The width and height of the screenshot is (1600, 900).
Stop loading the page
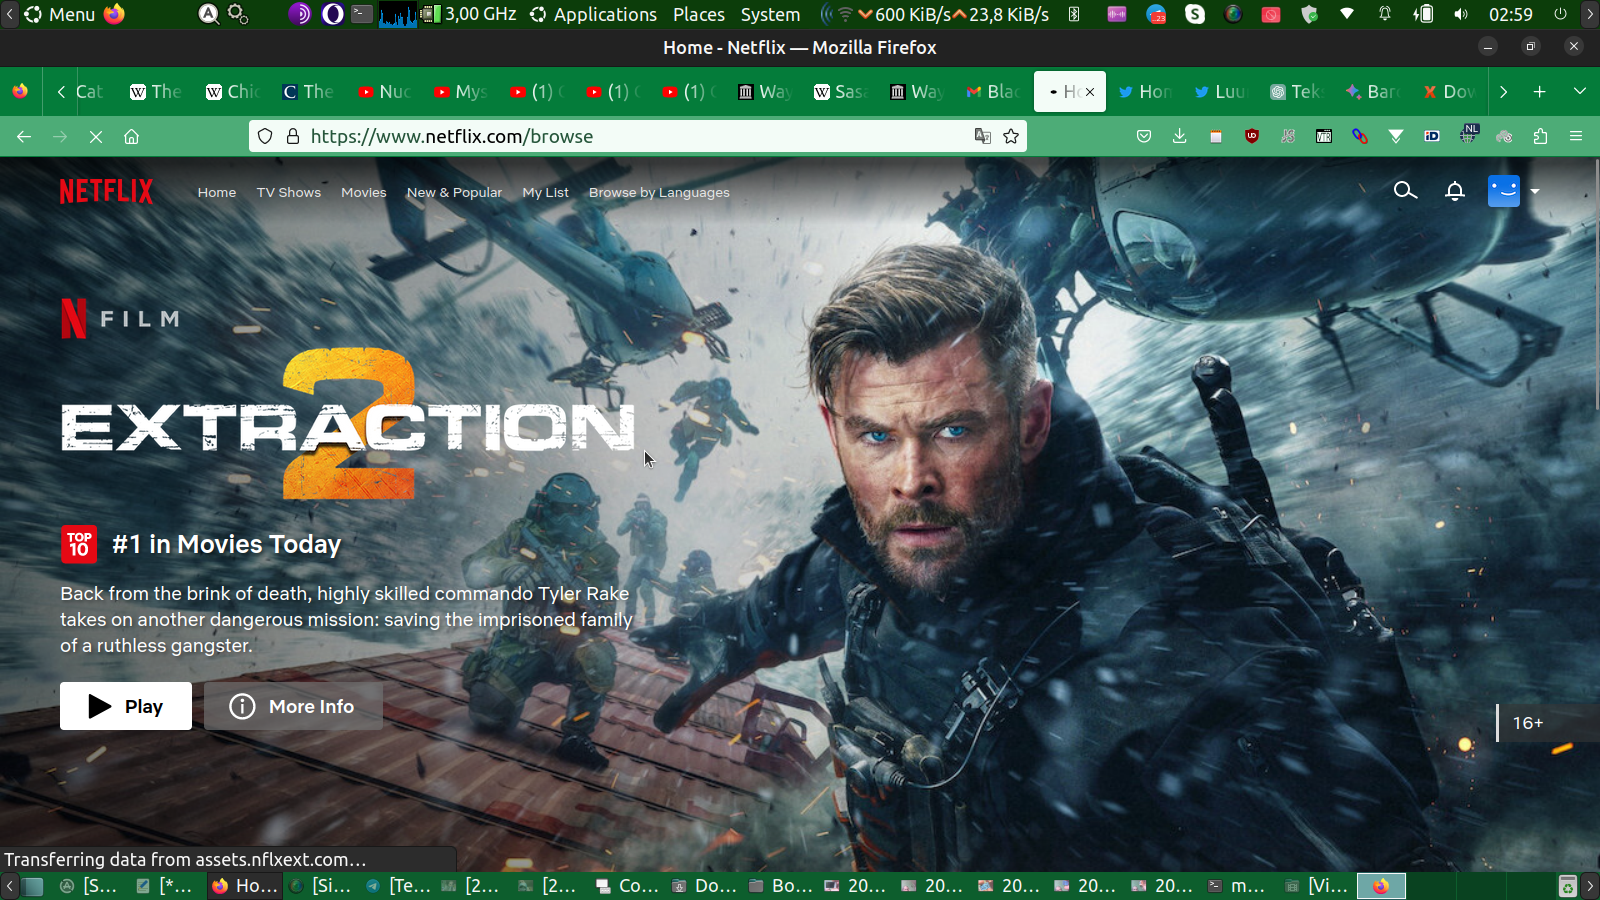pyautogui.click(x=96, y=136)
